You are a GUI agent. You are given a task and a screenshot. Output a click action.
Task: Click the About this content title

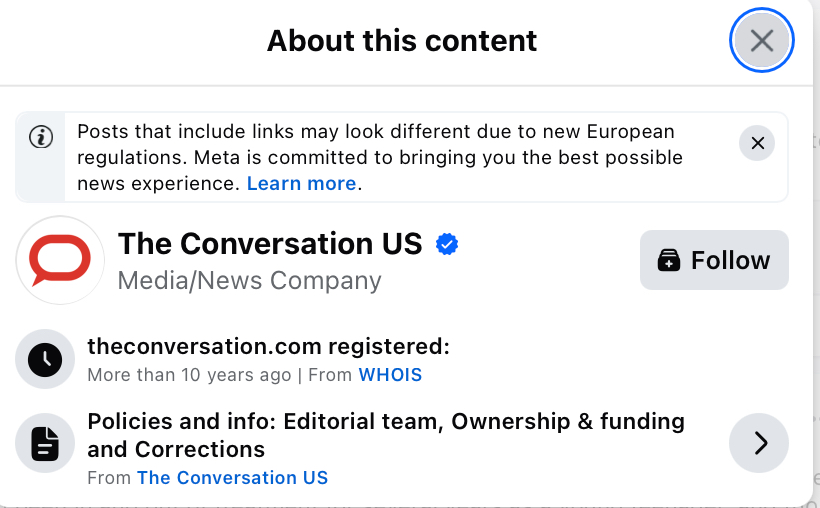pos(402,41)
